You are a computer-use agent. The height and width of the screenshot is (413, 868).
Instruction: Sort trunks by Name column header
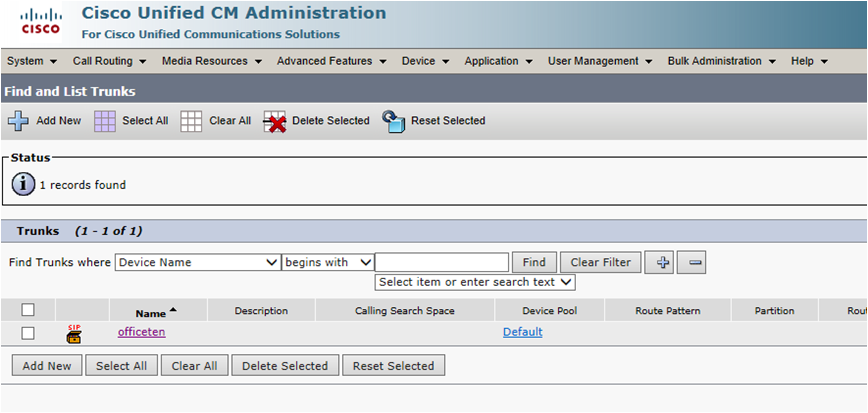click(x=151, y=311)
